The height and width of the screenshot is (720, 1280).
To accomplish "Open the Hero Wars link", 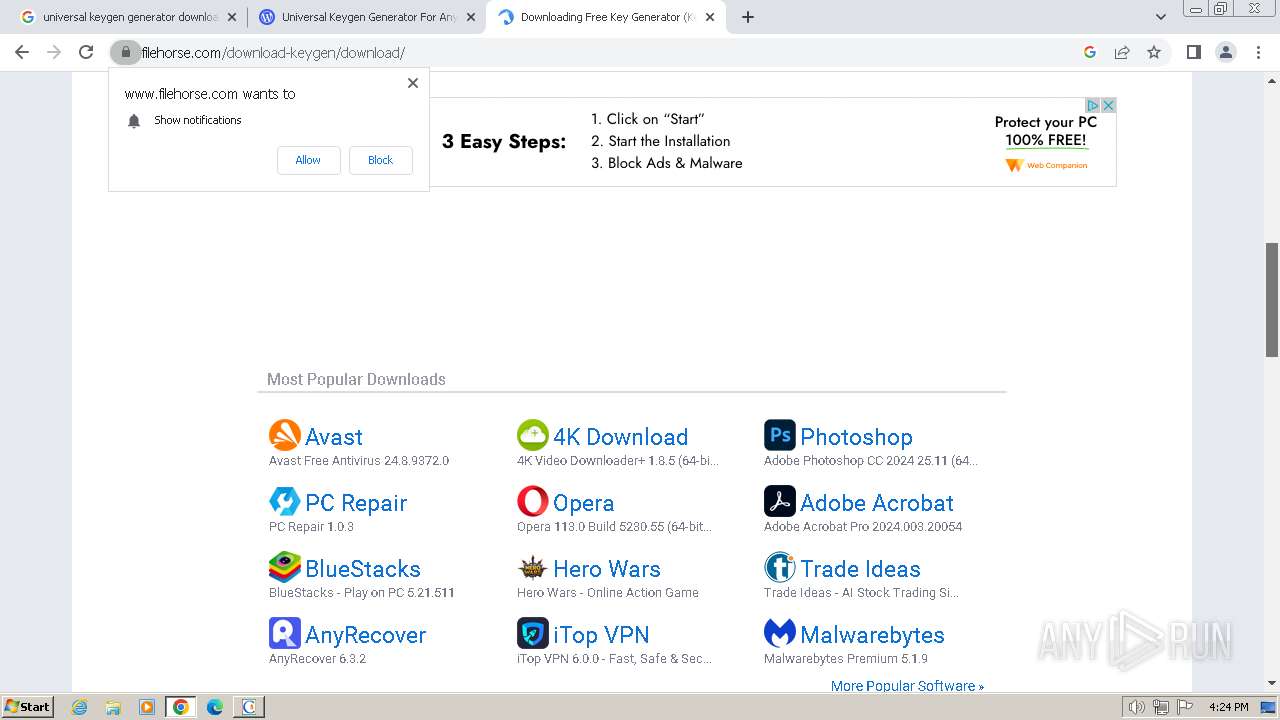I will pyautogui.click(x=607, y=569).
